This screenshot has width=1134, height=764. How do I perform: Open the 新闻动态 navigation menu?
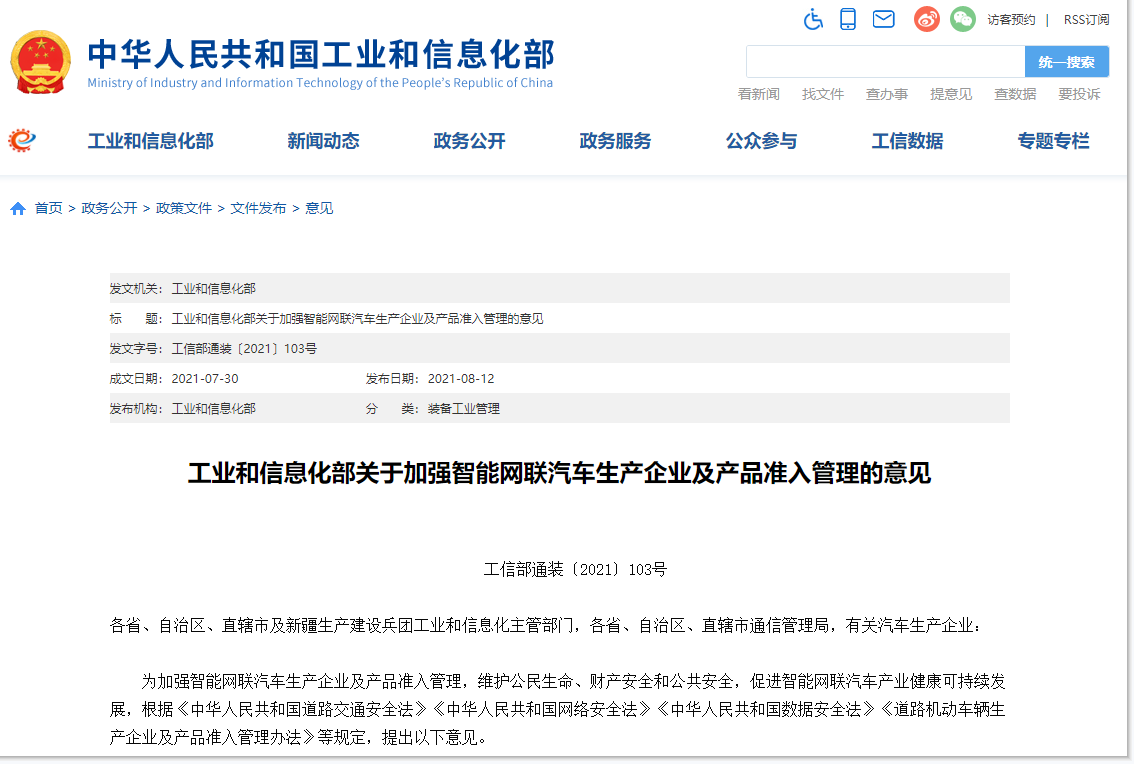323,141
